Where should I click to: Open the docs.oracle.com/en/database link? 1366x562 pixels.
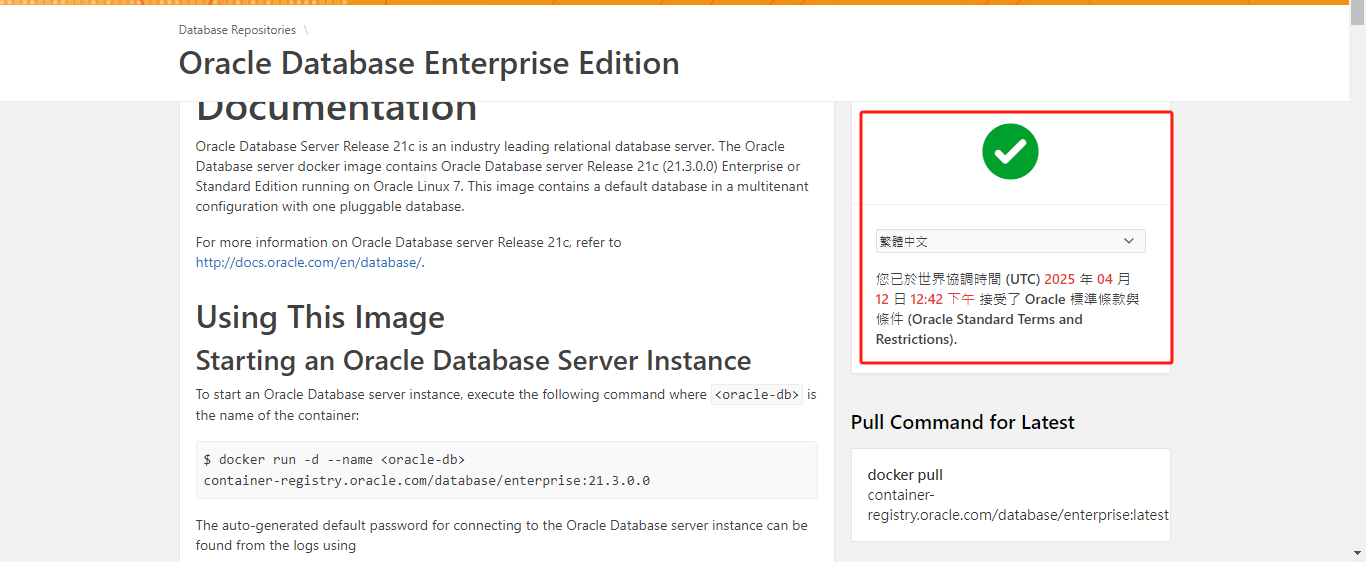308,262
